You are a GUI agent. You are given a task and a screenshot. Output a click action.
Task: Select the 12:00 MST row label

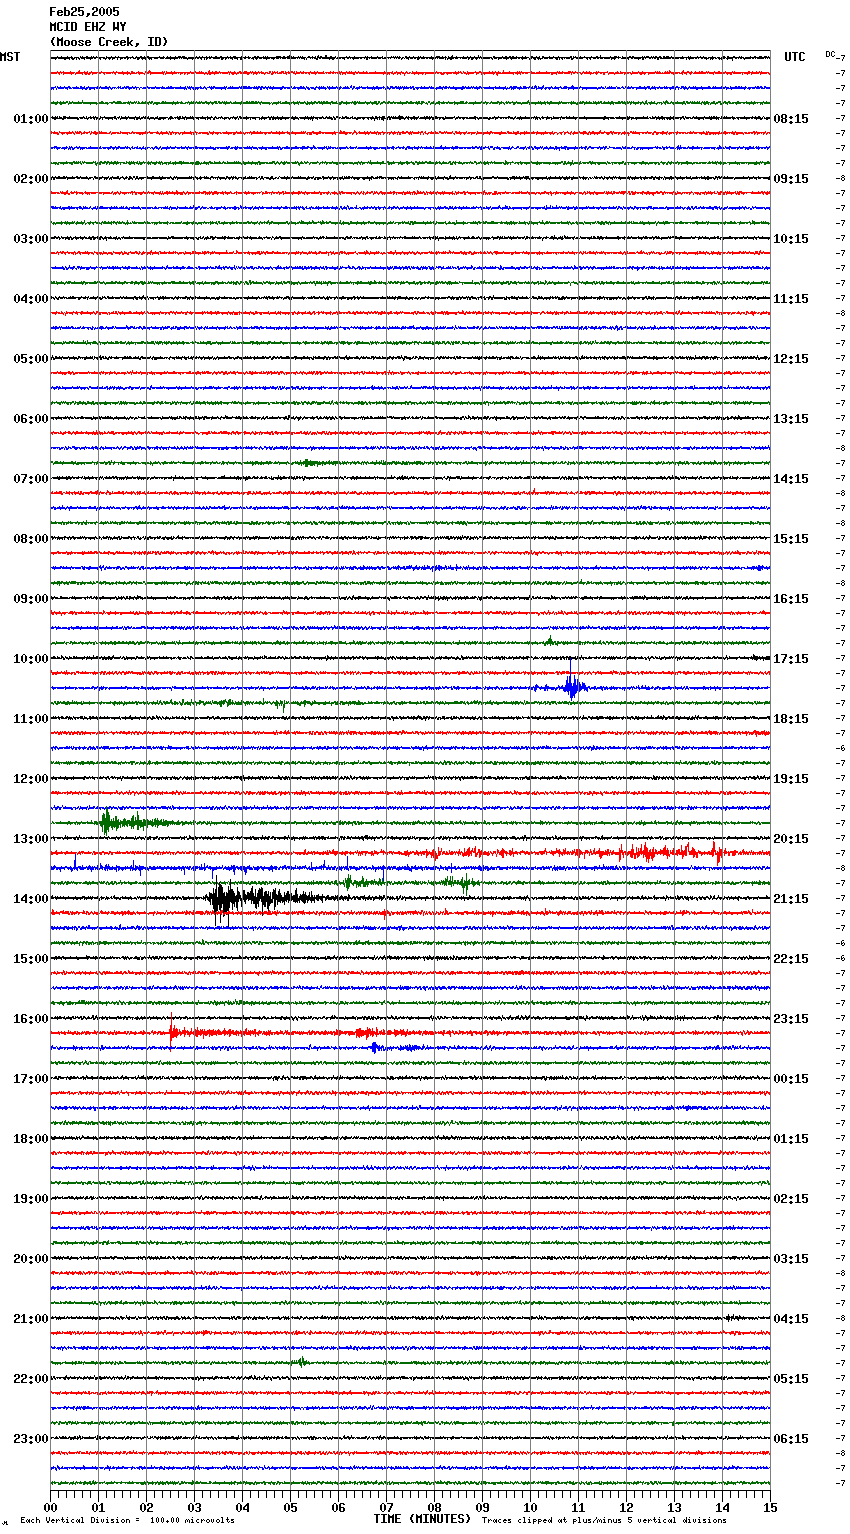coord(31,779)
